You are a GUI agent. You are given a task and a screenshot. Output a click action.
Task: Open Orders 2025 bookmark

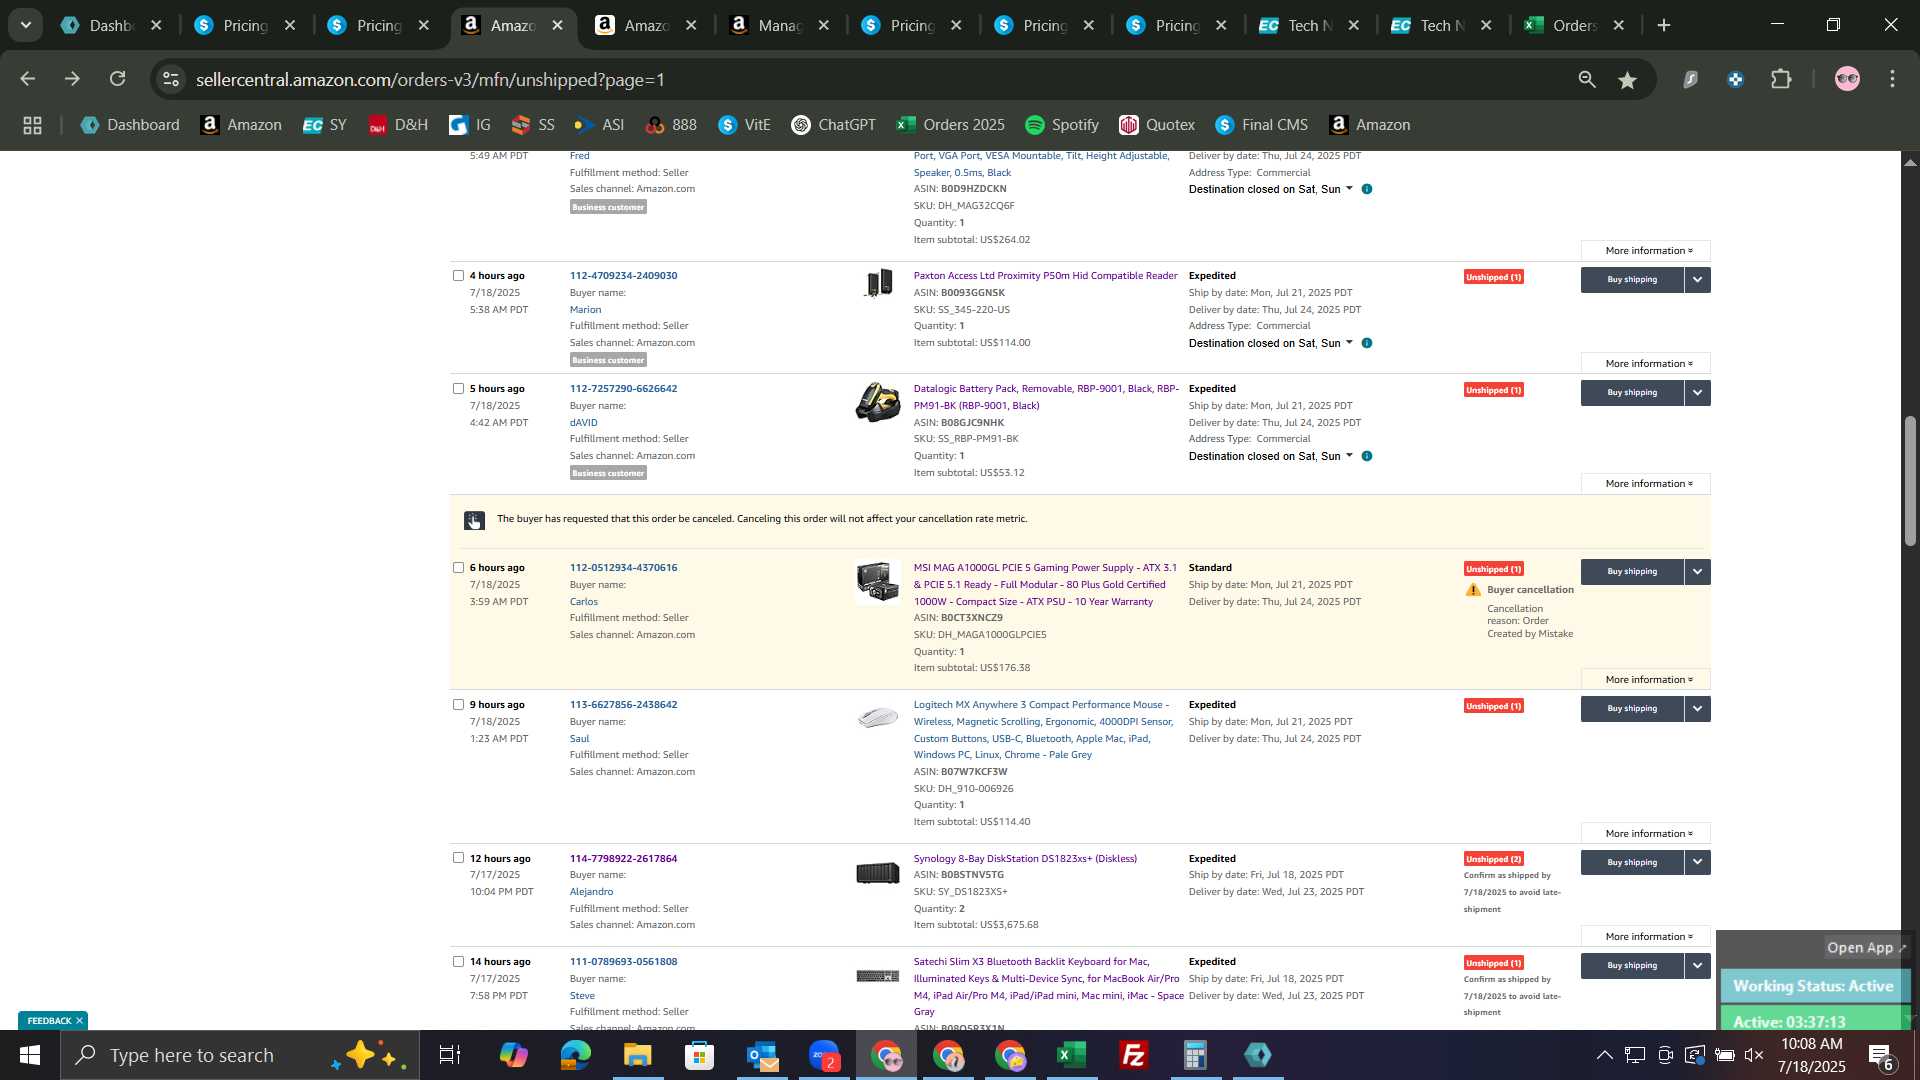point(951,125)
